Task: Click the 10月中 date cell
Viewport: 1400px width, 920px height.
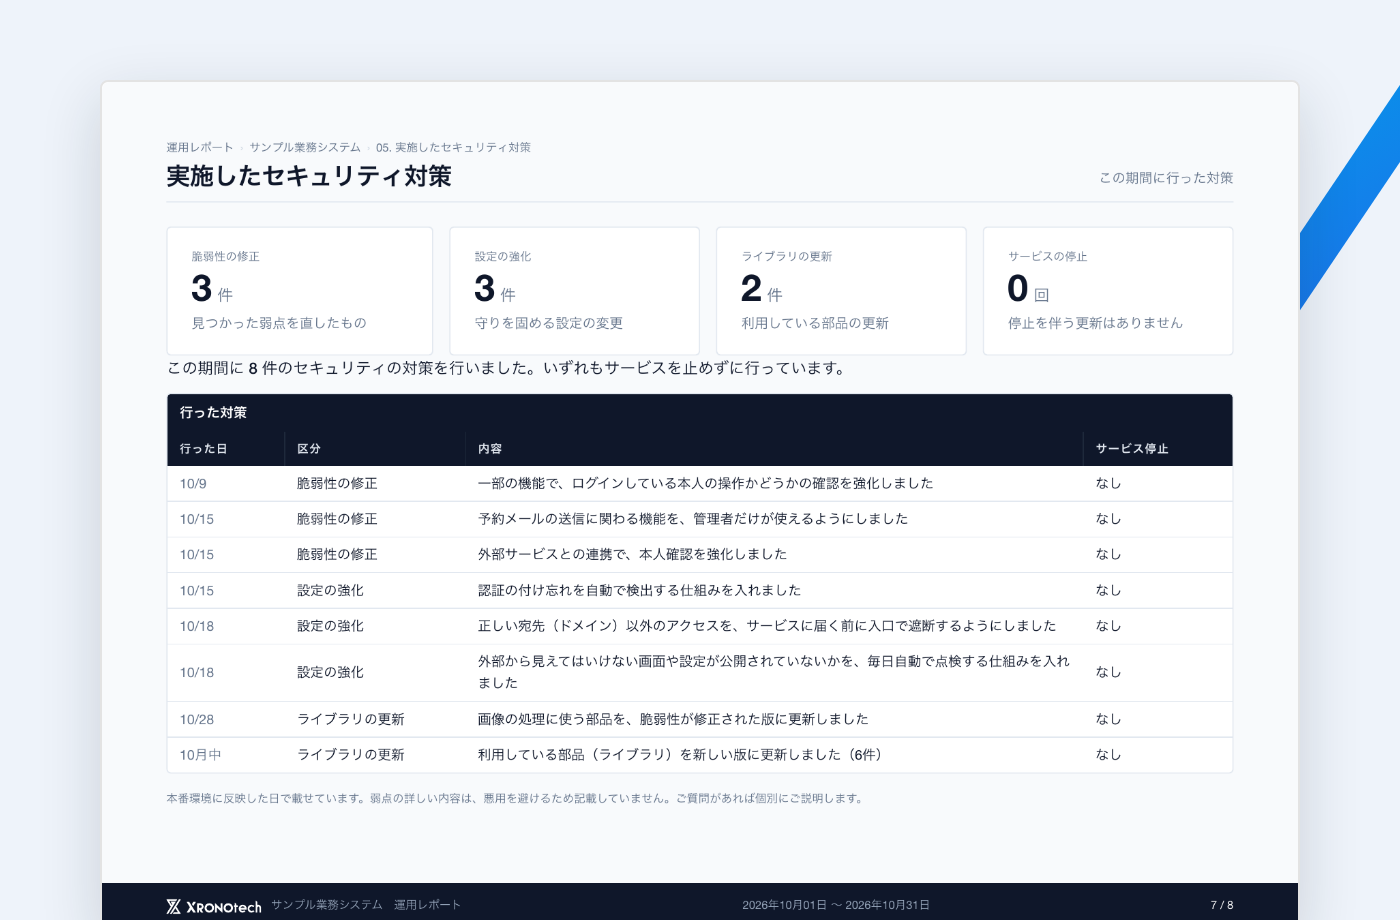Action: [200, 755]
